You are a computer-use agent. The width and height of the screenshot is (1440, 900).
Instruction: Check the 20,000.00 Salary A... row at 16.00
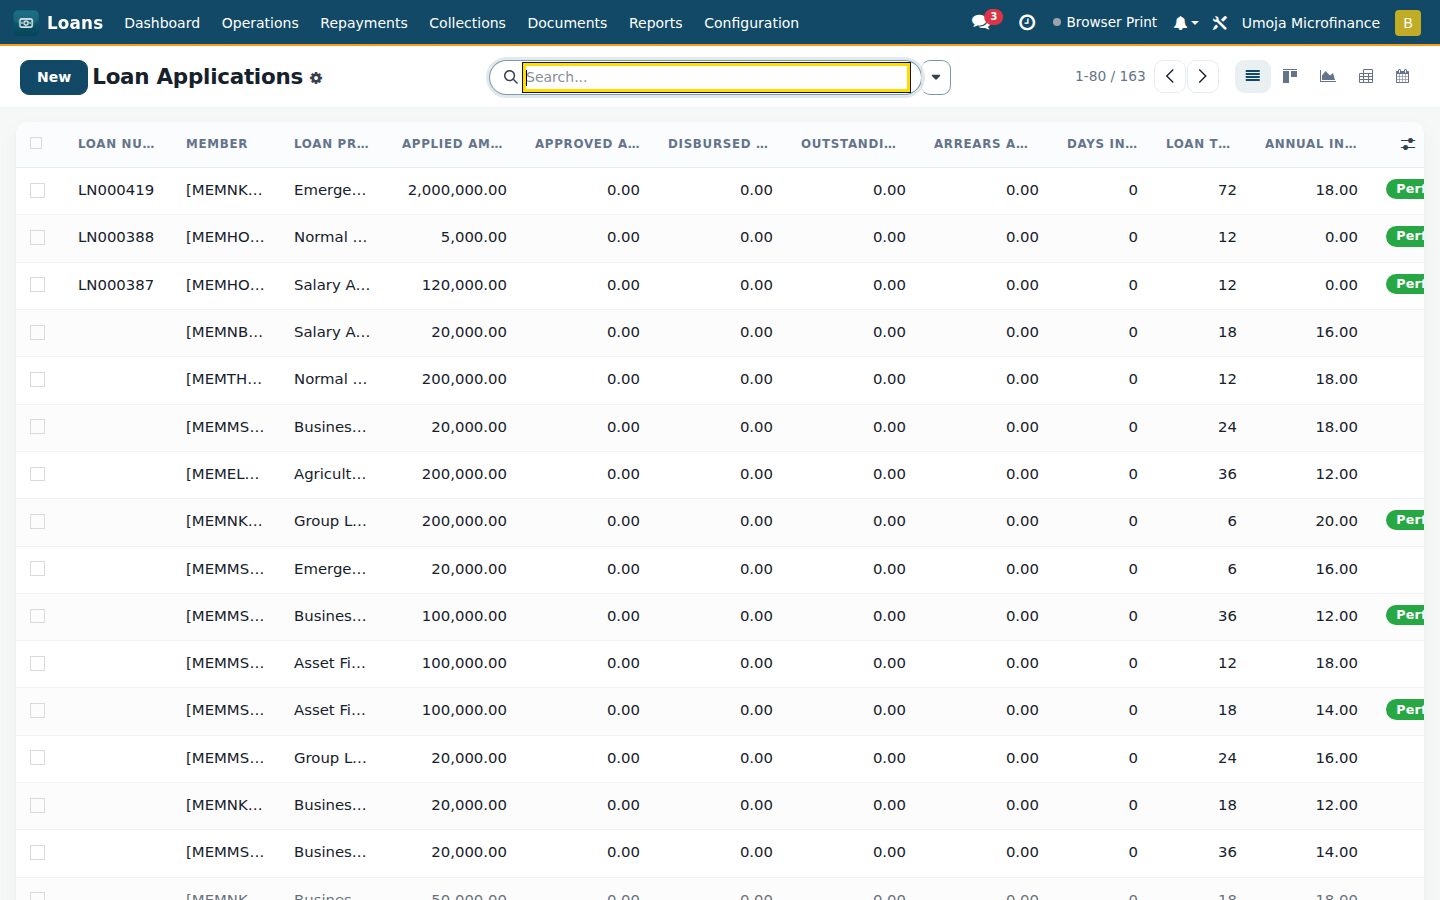(37, 332)
